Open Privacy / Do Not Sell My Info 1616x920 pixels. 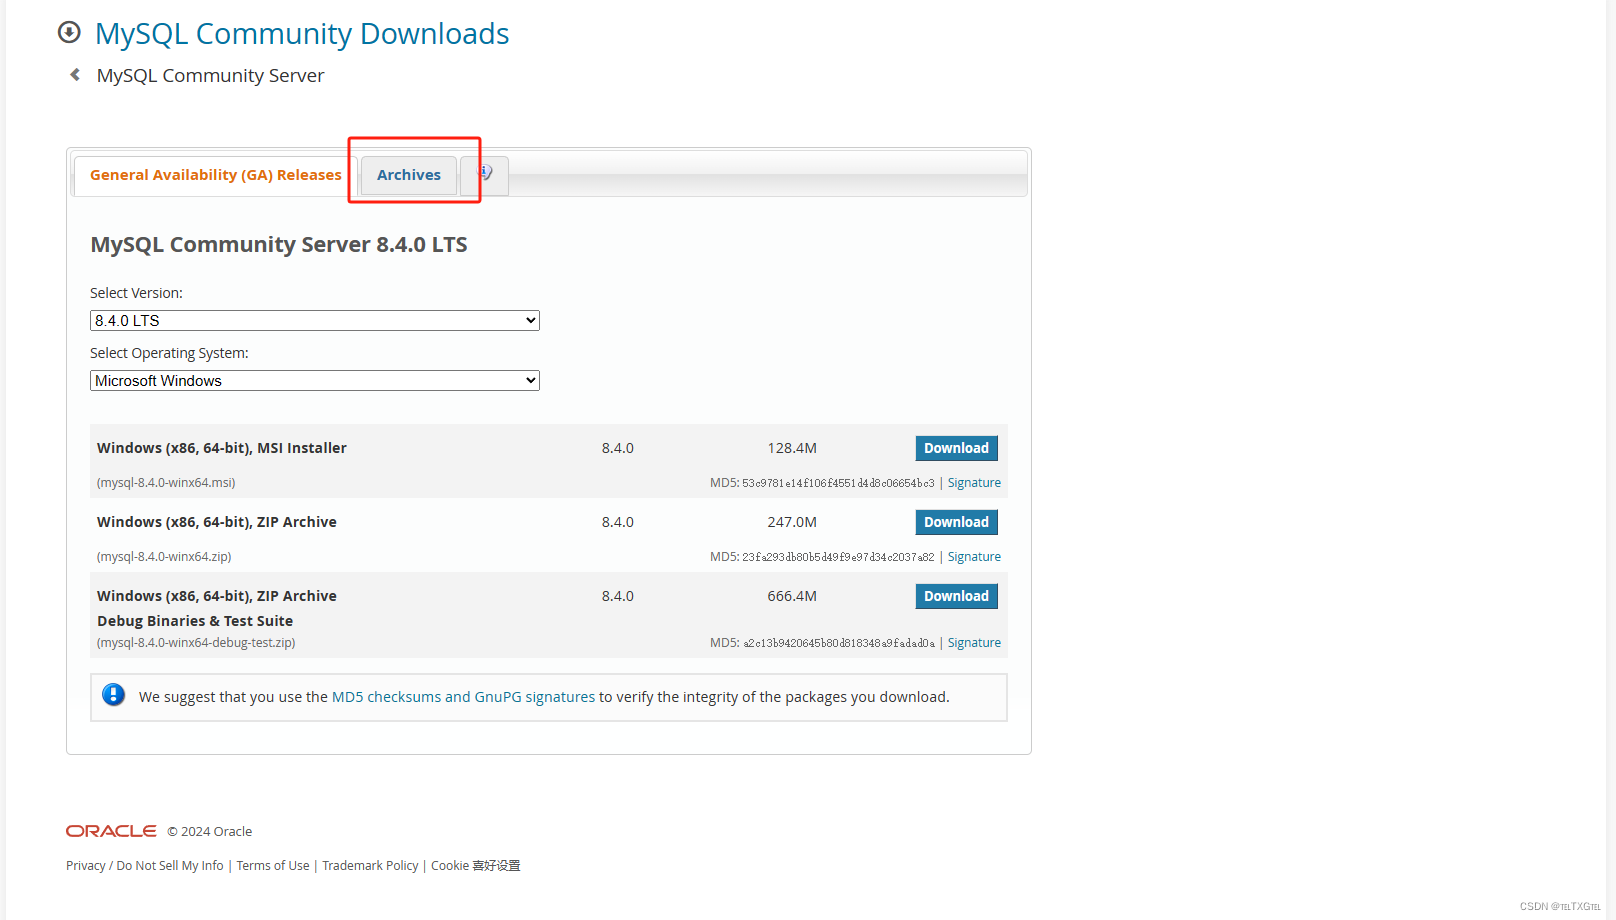(x=145, y=866)
